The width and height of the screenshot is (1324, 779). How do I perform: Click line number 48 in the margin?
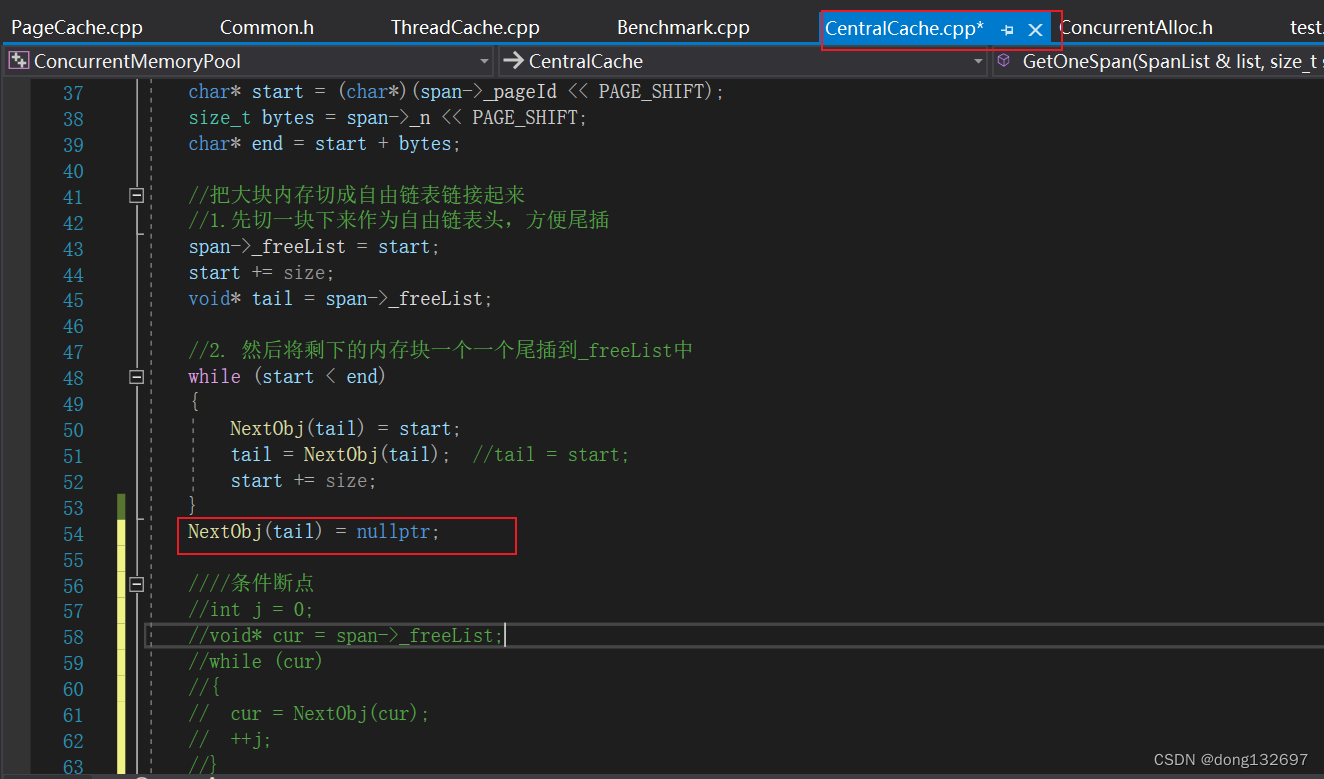coord(73,378)
